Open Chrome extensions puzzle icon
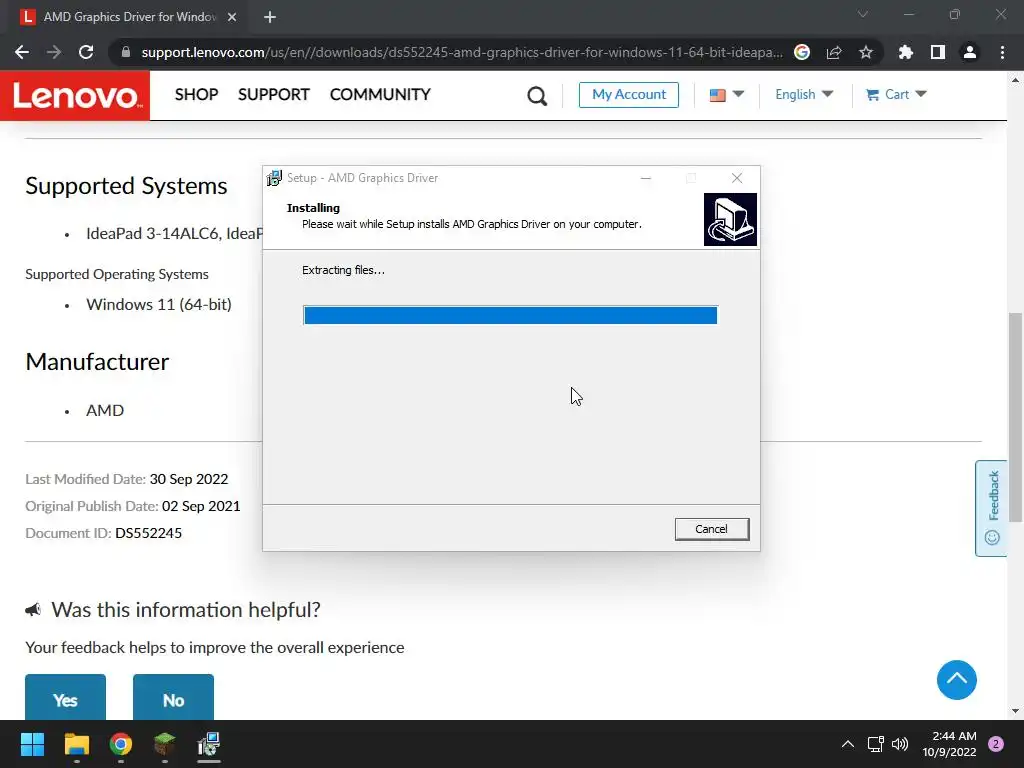The image size is (1024, 768). (906, 52)
